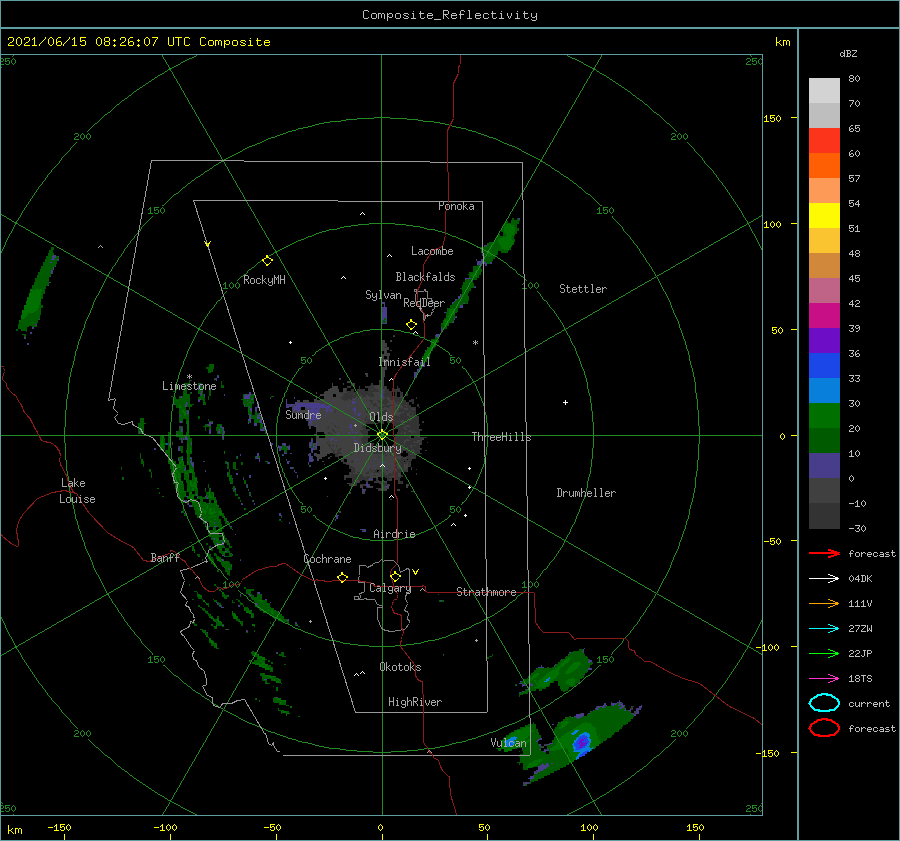This screenshot has height=841, width=900.
Task: Click the green 22JP arrow icon
Action: point(824,653)
